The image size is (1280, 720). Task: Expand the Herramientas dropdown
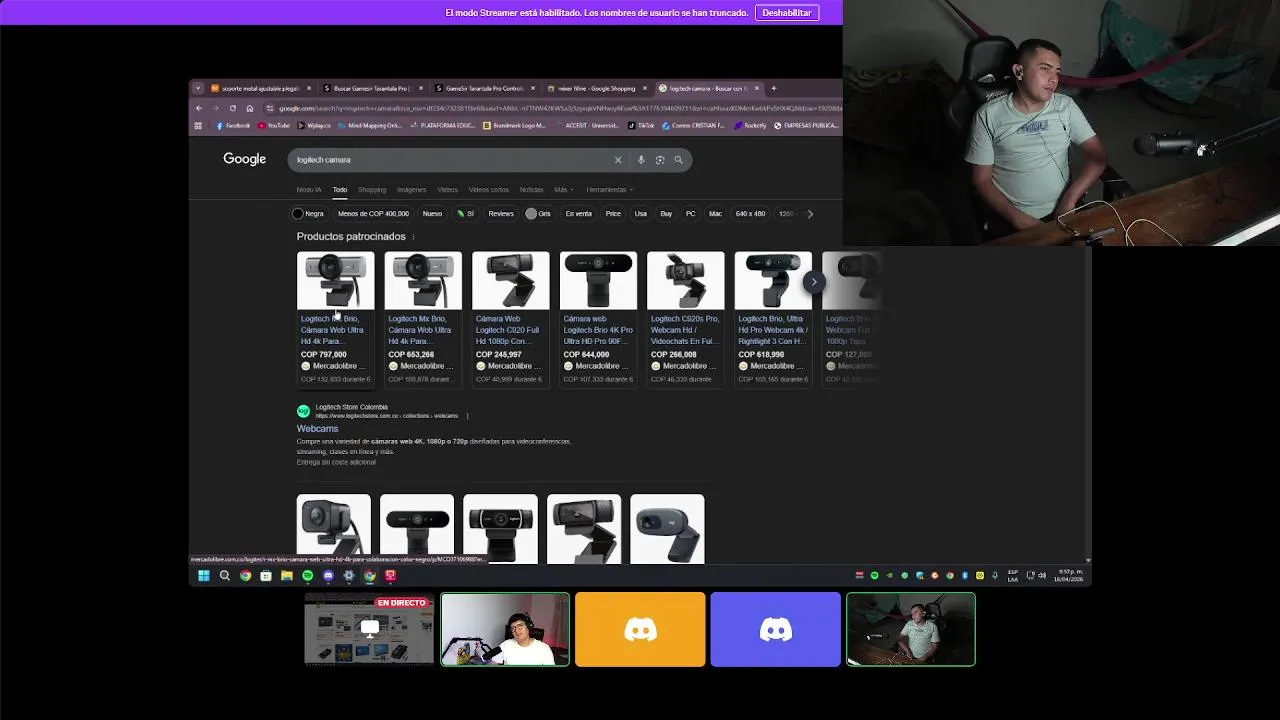tap(609, 190)
